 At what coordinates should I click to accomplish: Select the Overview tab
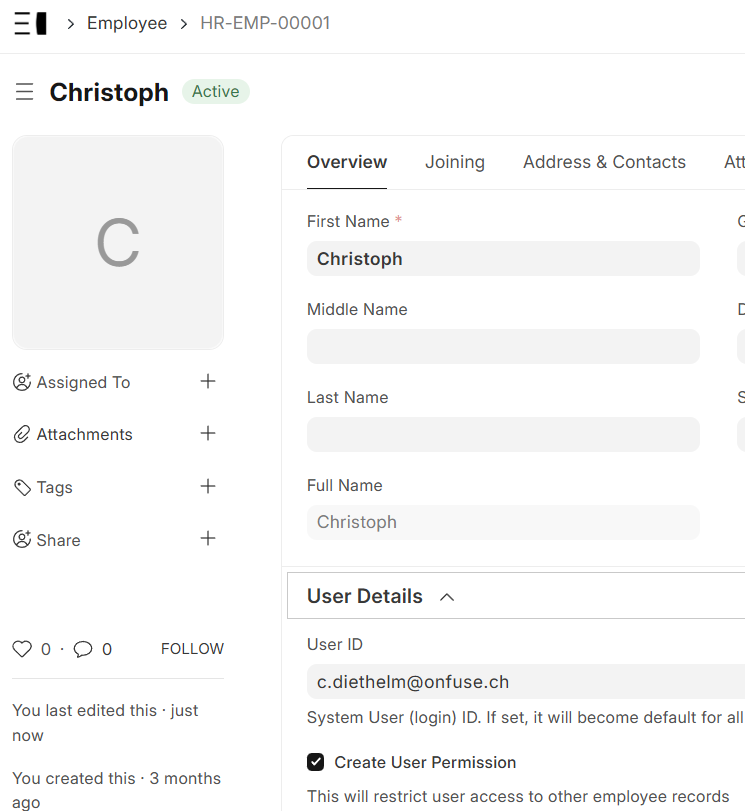347,162
